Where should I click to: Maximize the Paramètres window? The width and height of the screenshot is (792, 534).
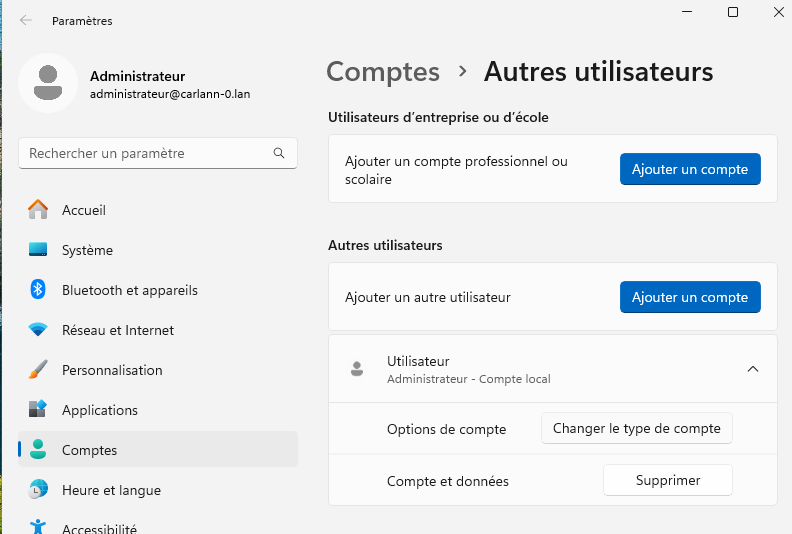click(x=733, y=12)
